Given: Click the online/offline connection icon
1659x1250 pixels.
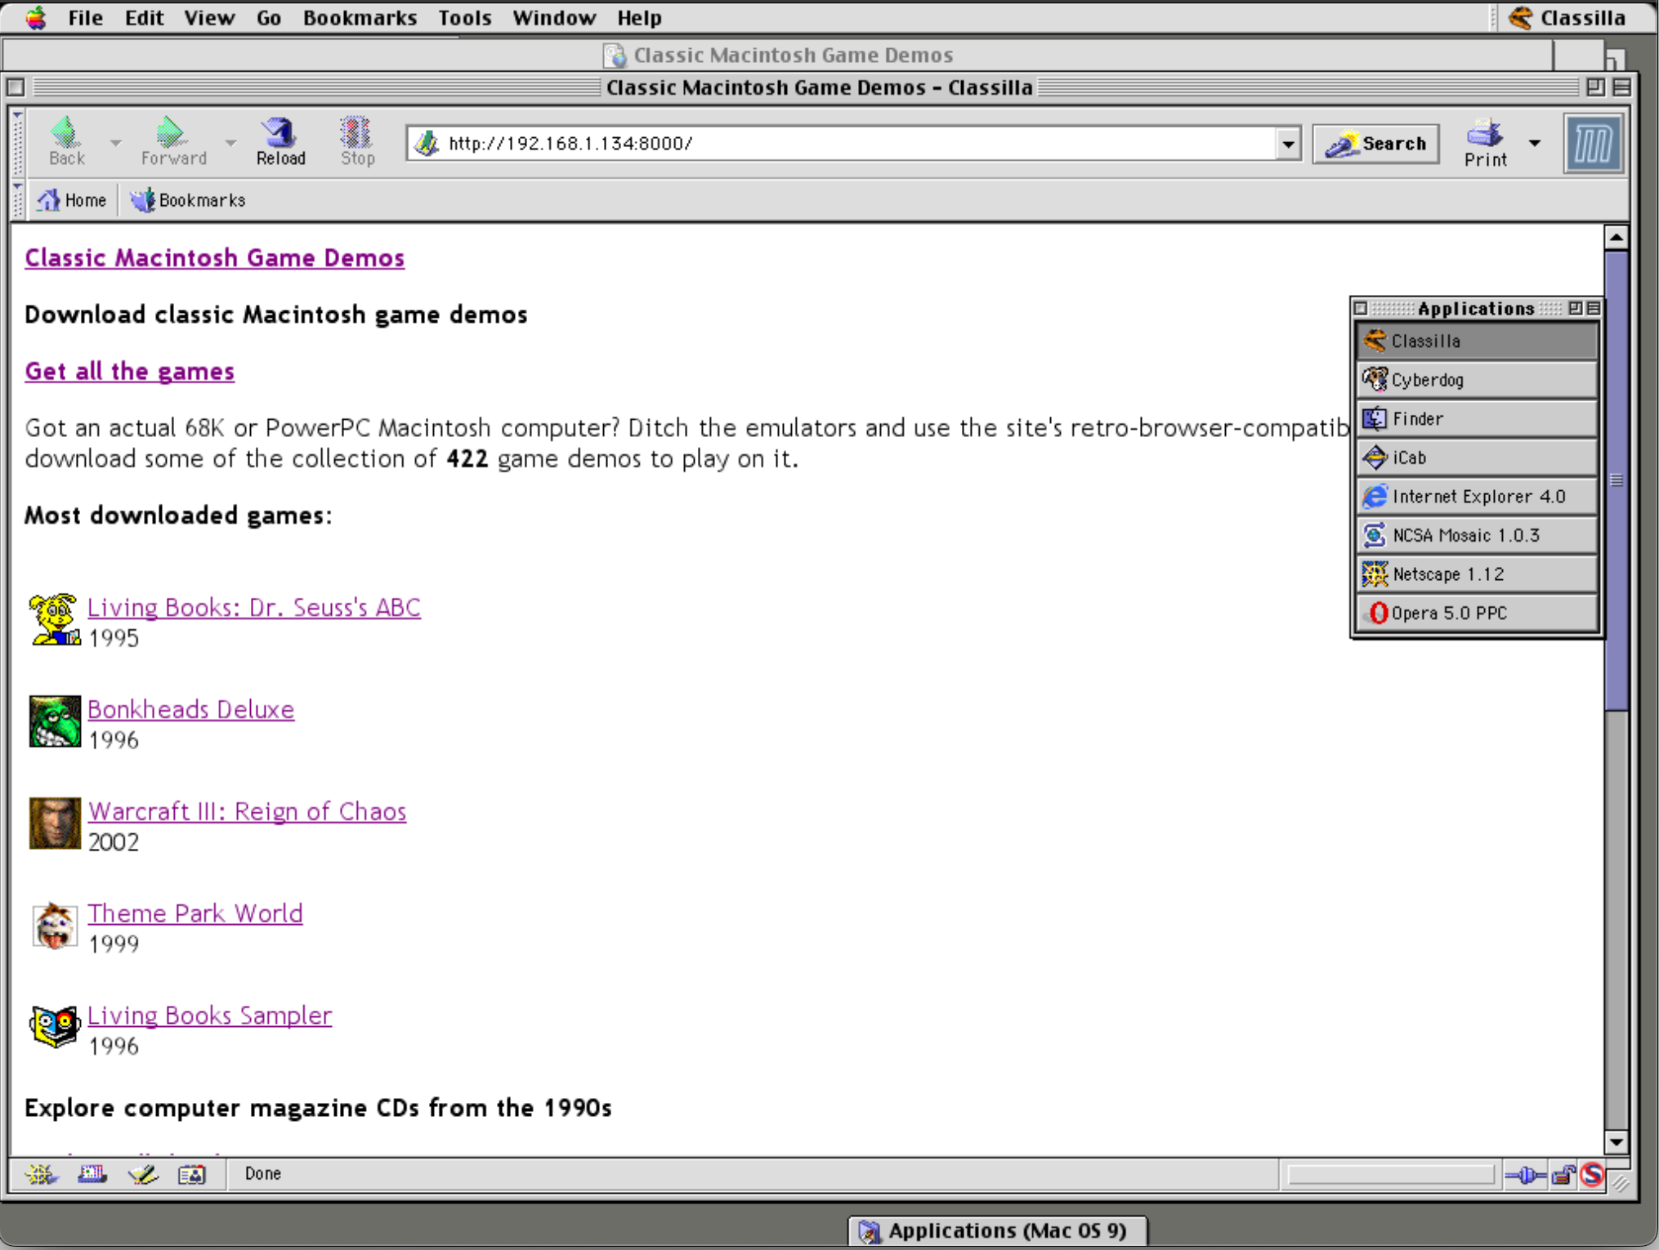Looking at the screenshot, I should click(1525, 1175).
